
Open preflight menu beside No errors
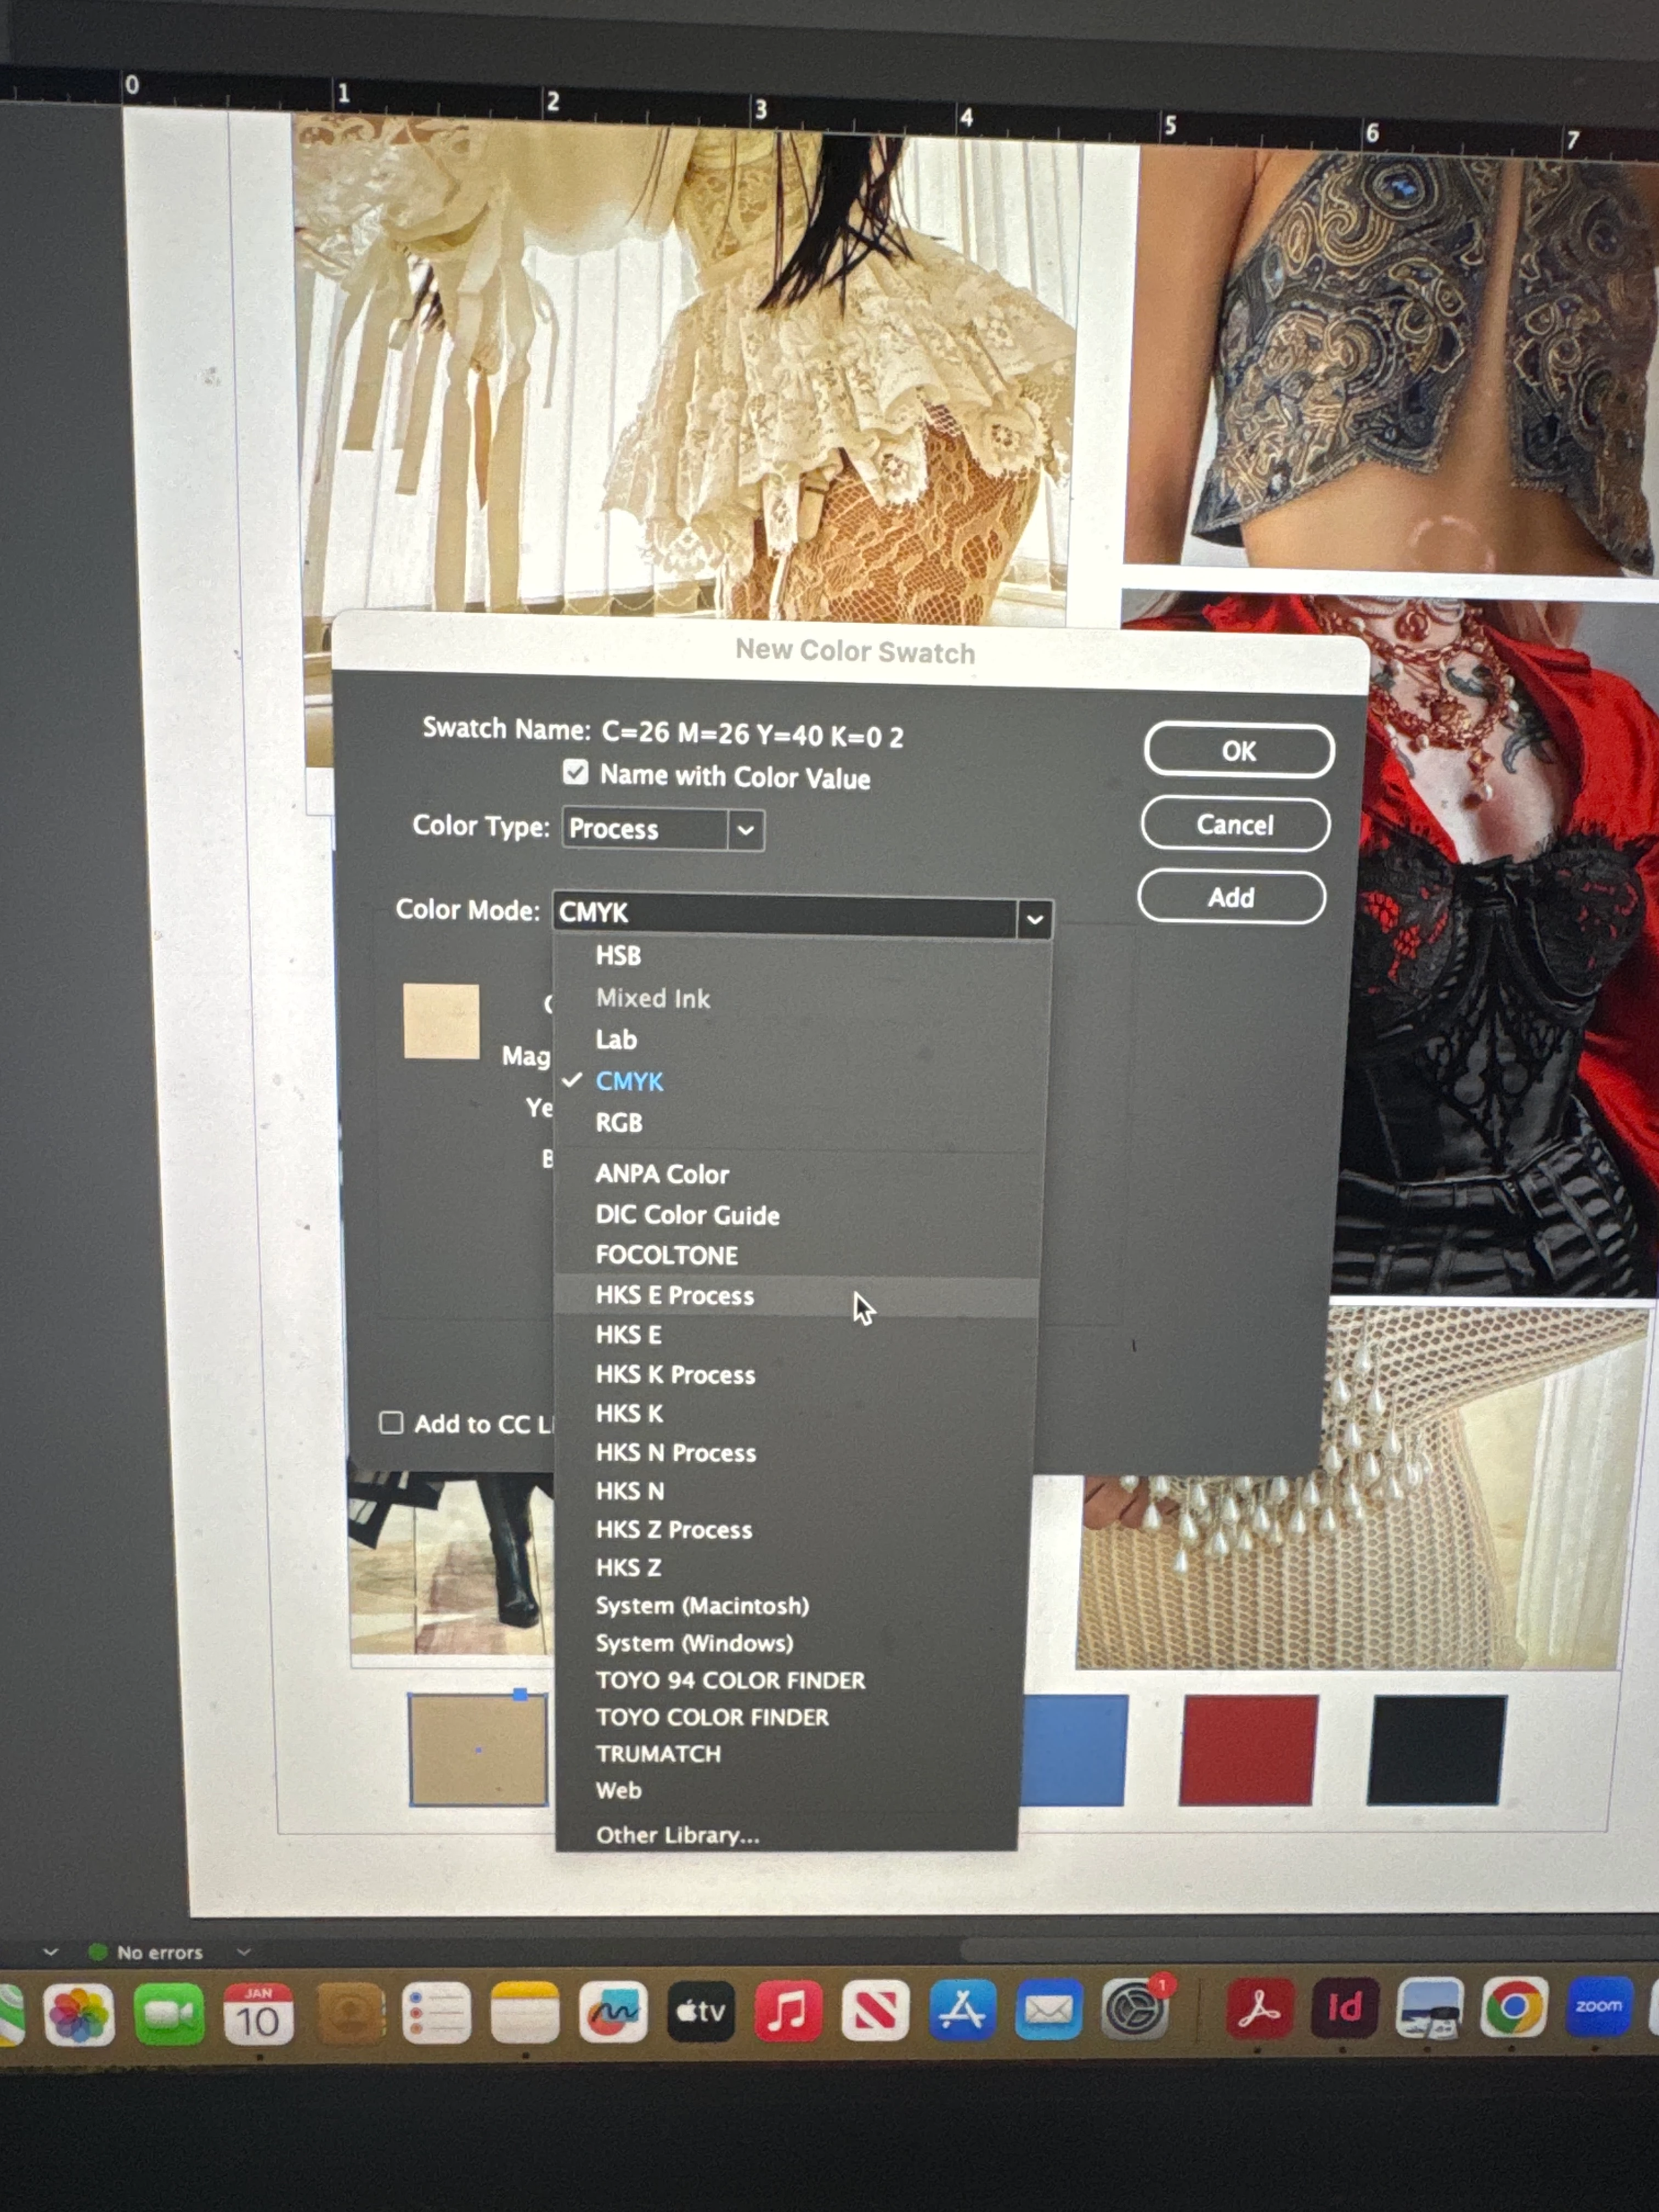click(243, 1951)
